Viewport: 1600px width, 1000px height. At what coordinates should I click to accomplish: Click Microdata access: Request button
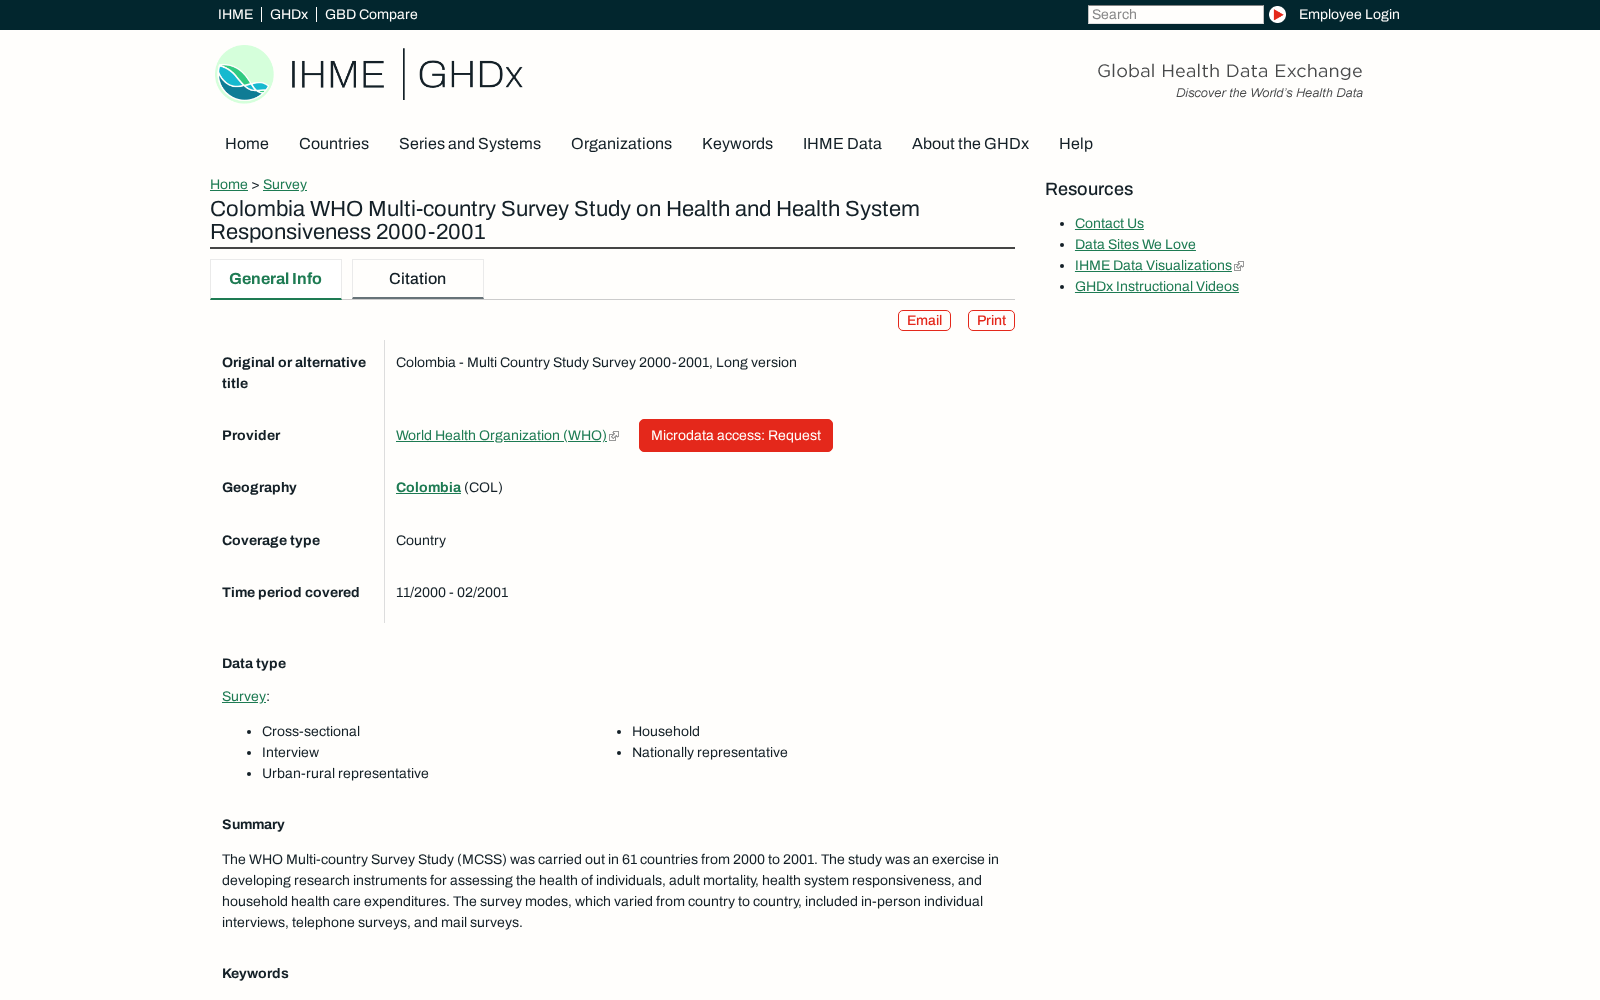pos(736,436)
